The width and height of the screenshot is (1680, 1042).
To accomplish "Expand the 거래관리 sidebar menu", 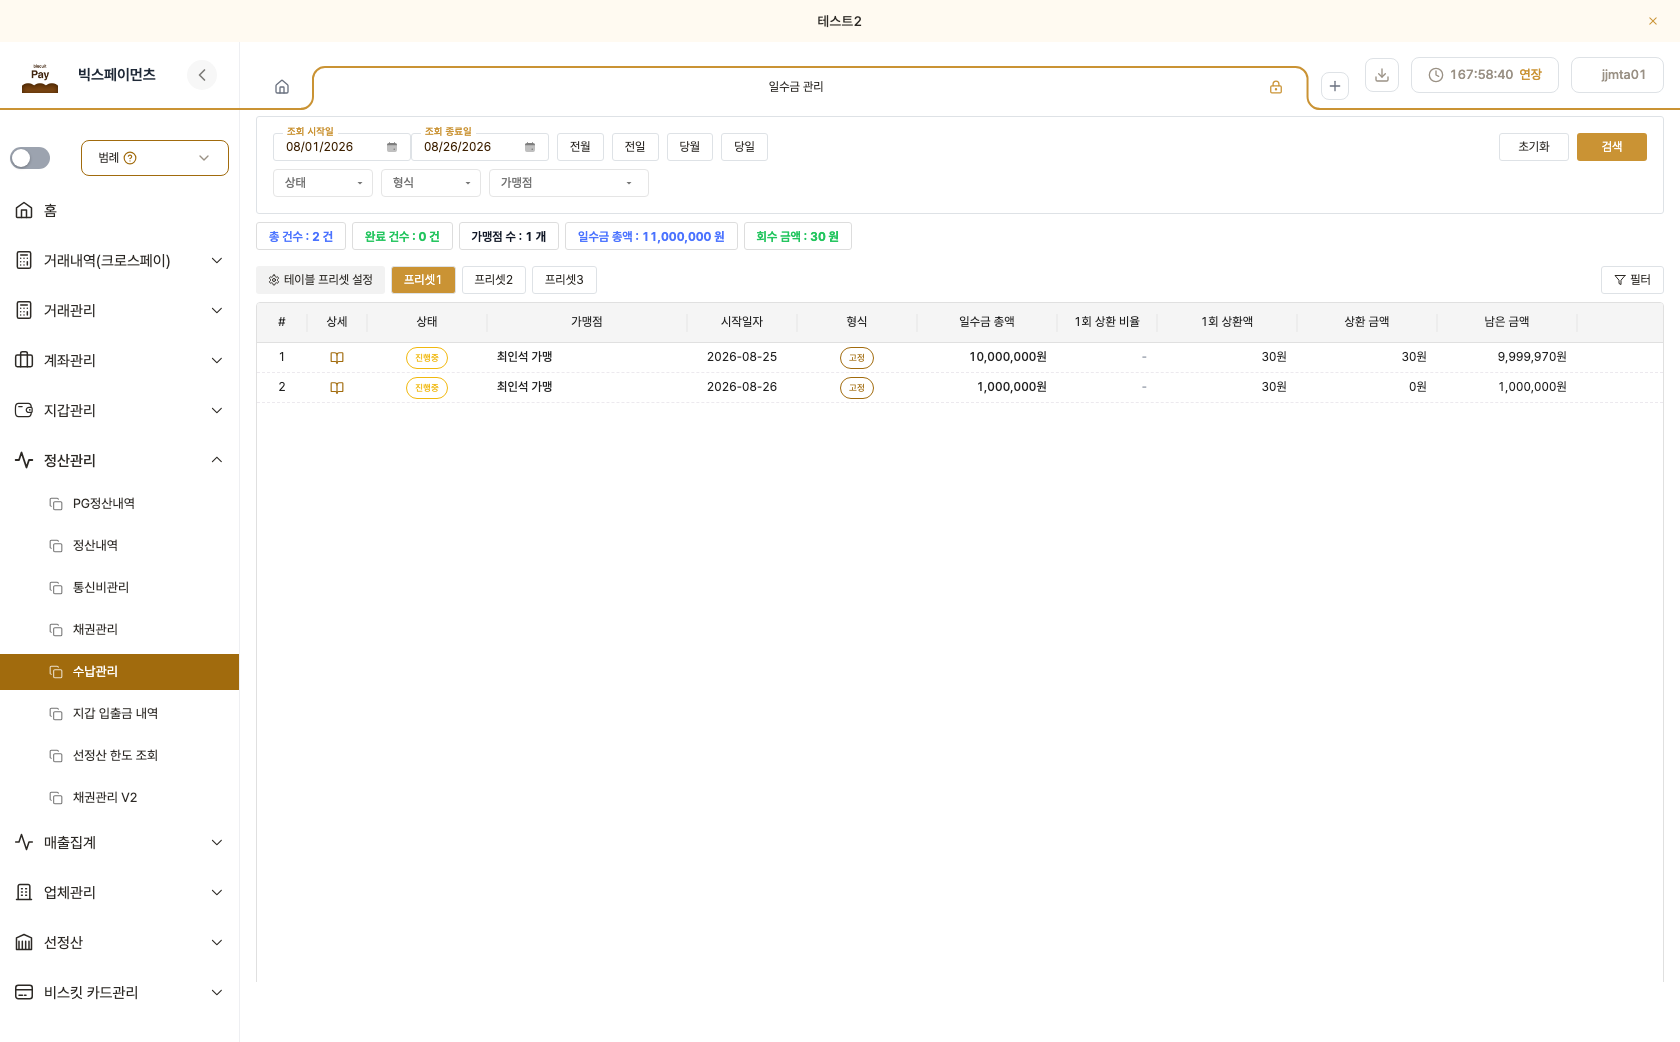I will tap(120, 310).
